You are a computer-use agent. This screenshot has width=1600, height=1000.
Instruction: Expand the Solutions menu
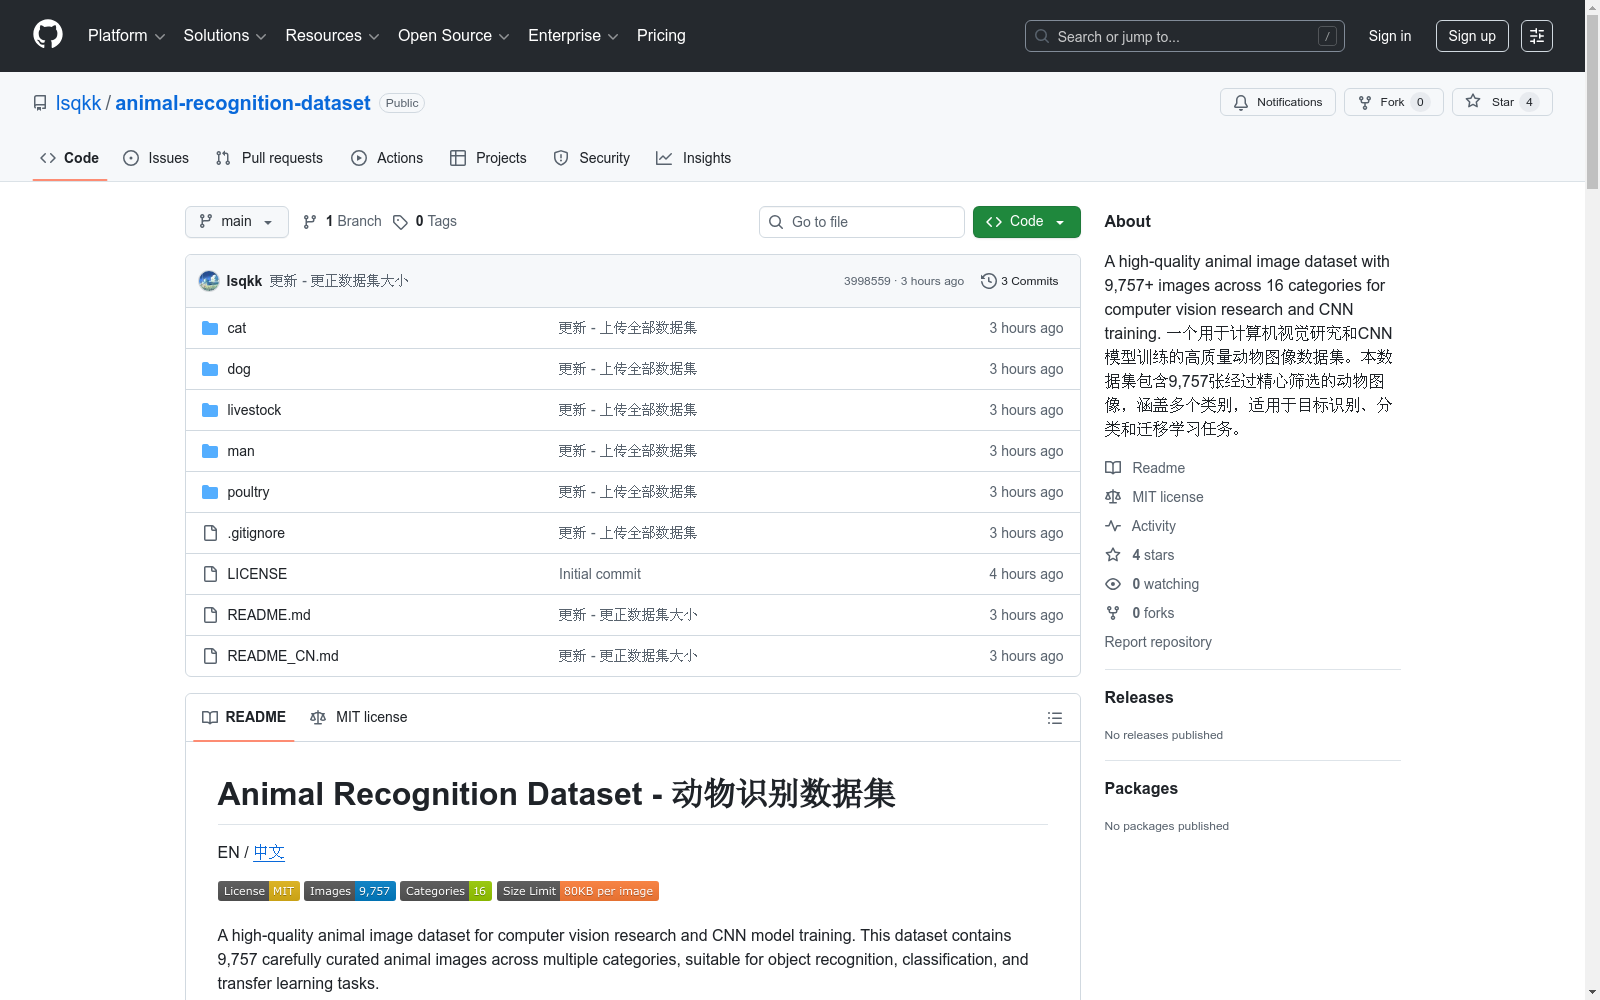(225, 36)
